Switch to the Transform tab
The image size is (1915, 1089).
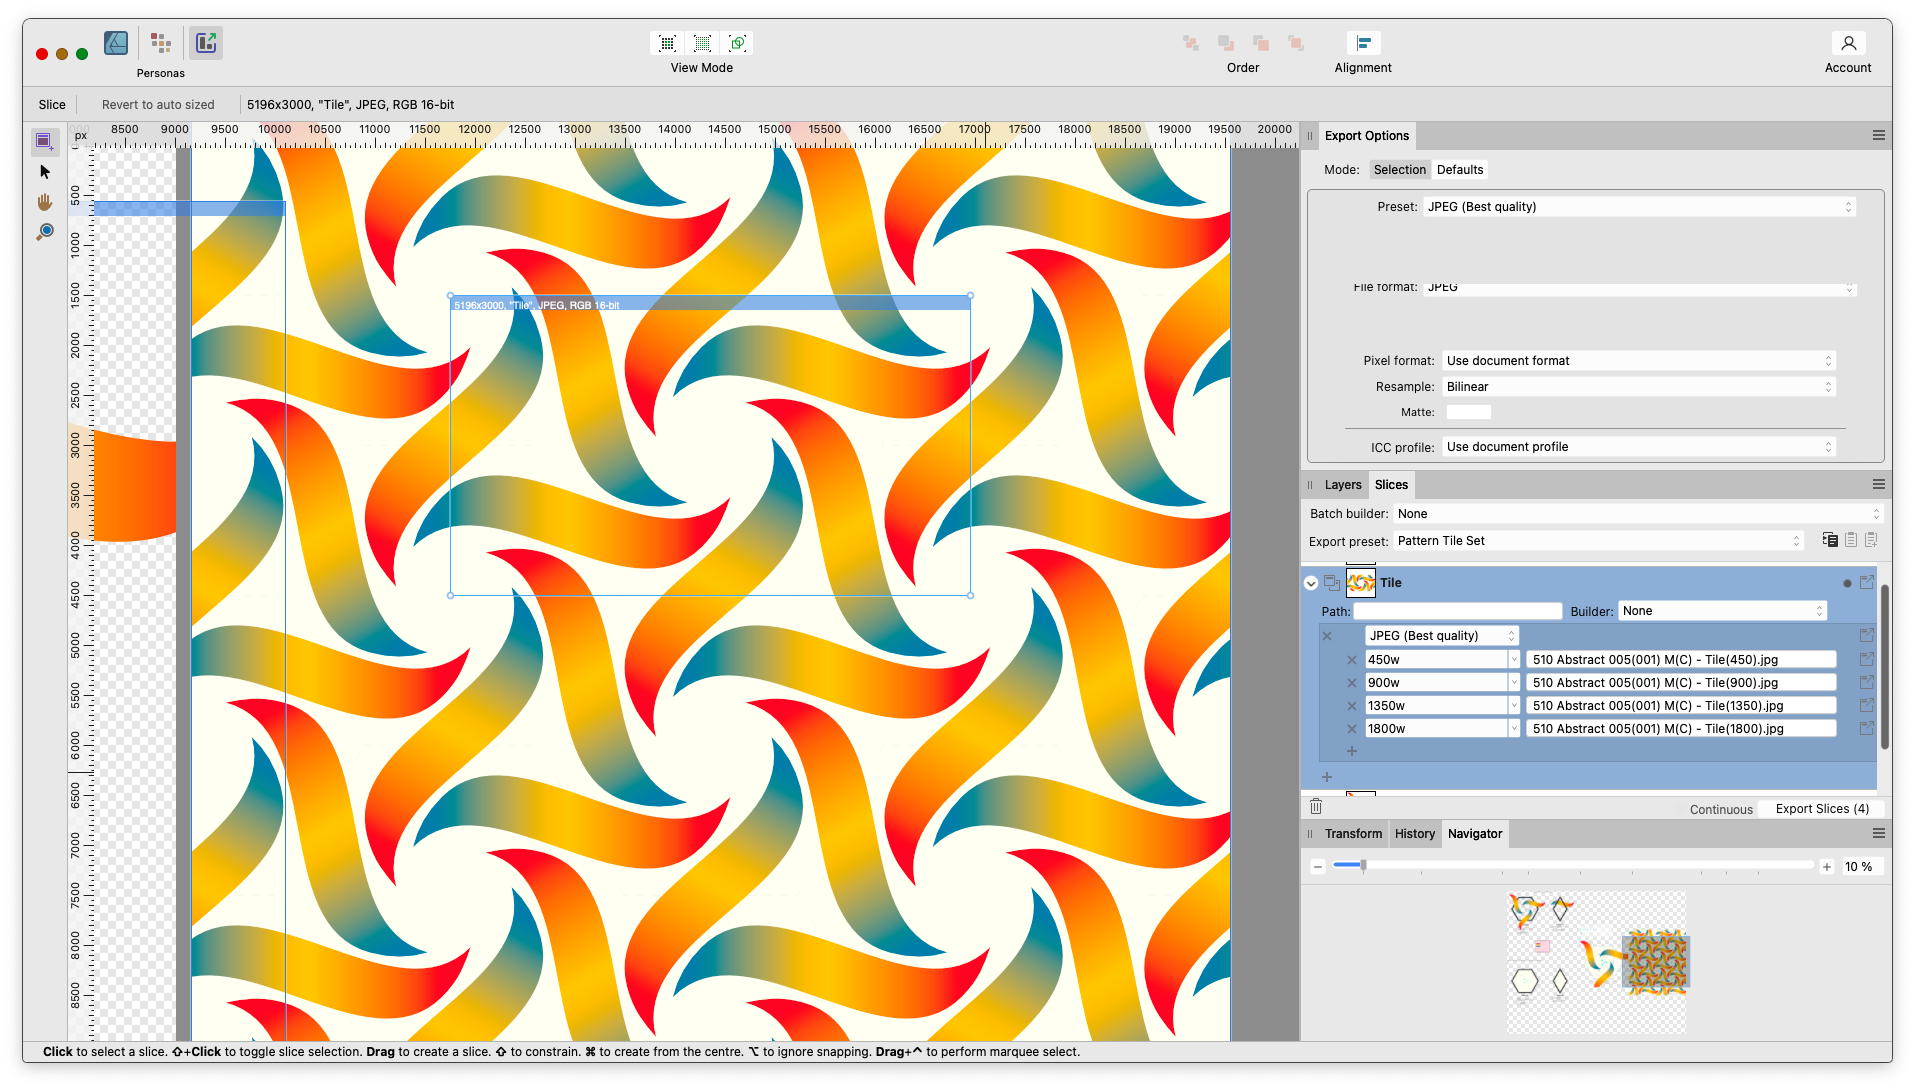[1353, 834]
